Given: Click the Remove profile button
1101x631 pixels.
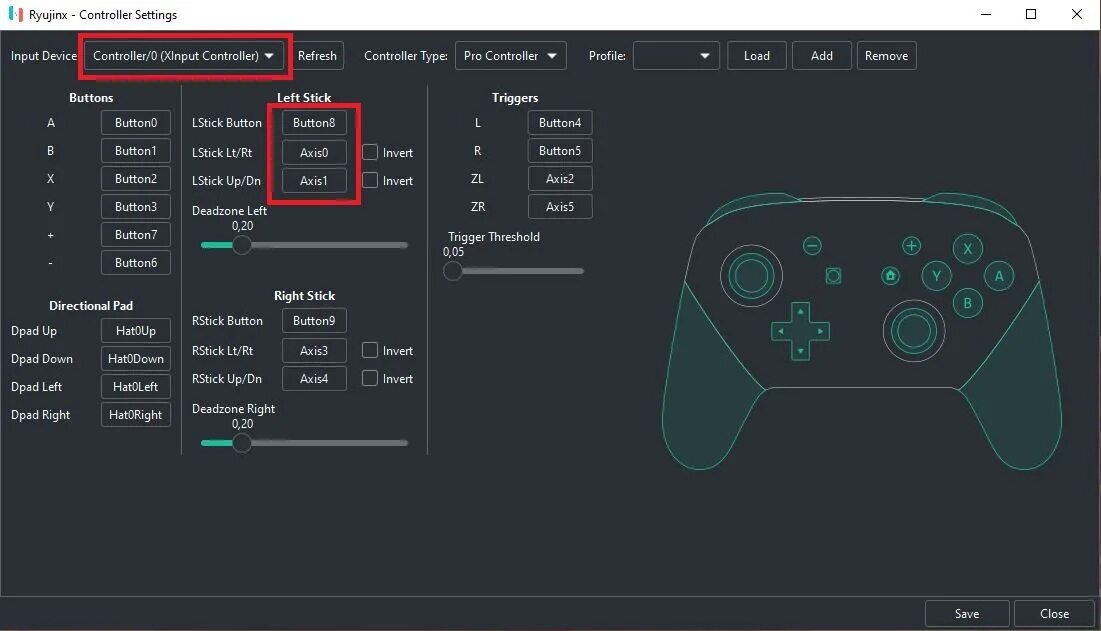Looking at the screenshot, I should click(x=886, y=55).
